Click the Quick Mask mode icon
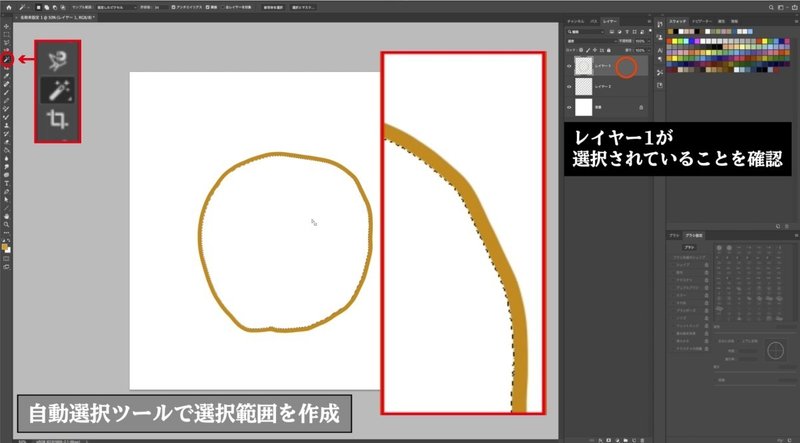 (x=7, y=258)
